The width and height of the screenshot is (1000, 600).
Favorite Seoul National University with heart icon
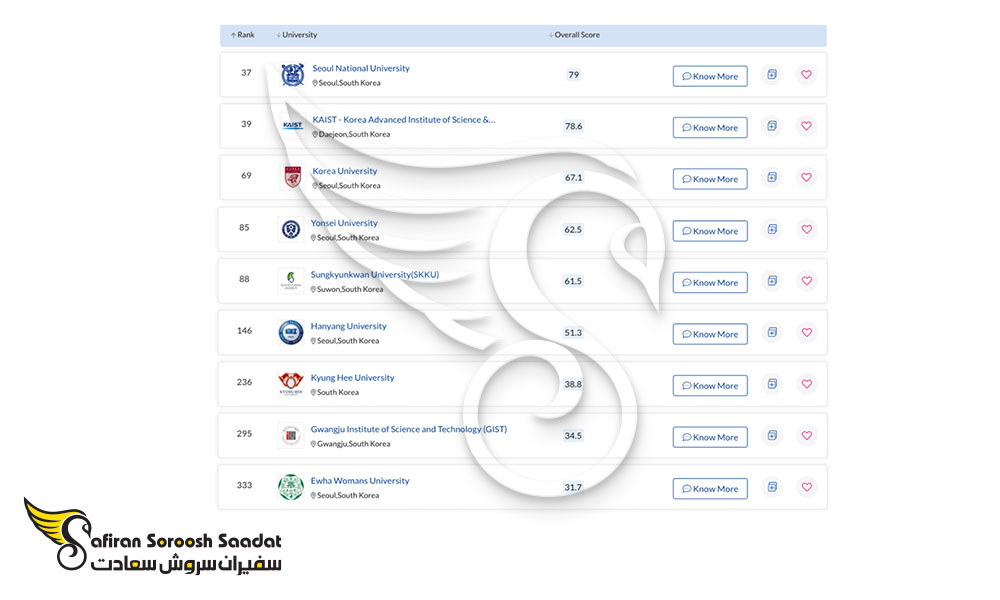[806, 75]
